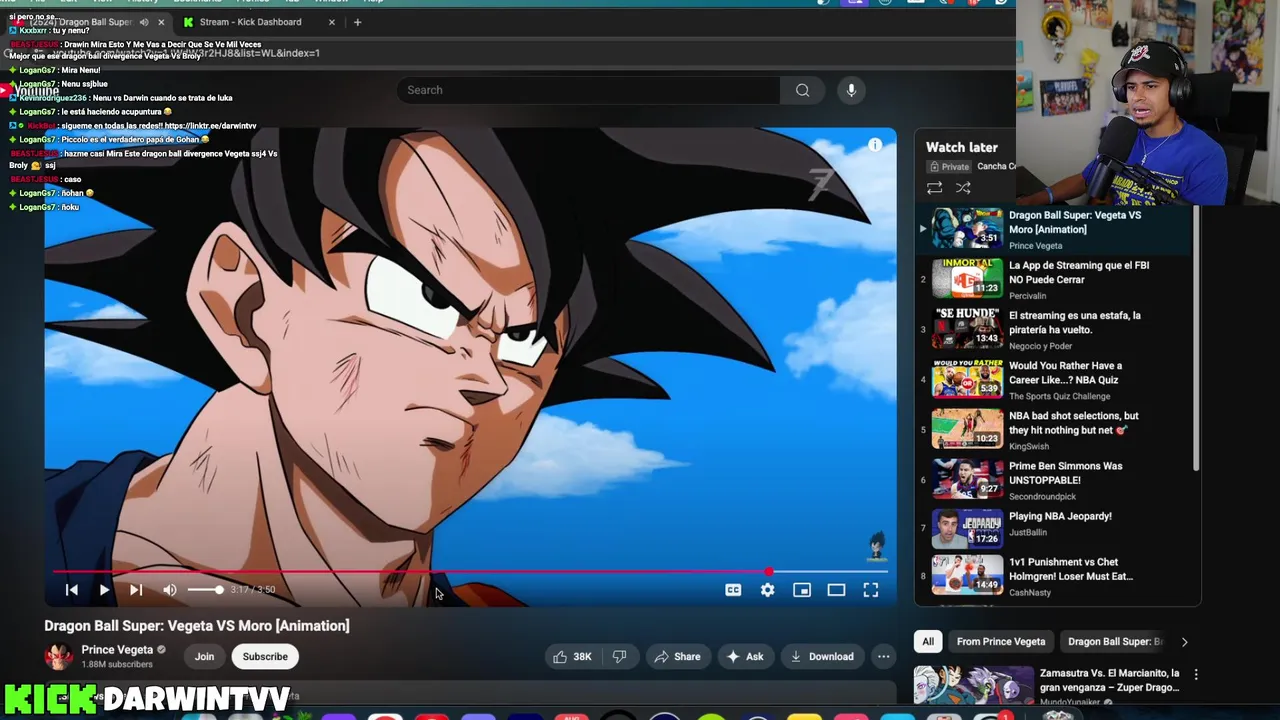Viewport: 1280px width, 720px height.
Task: Seek on the red video progress bar
Action: pyautogui.click(x=470, y=572)
